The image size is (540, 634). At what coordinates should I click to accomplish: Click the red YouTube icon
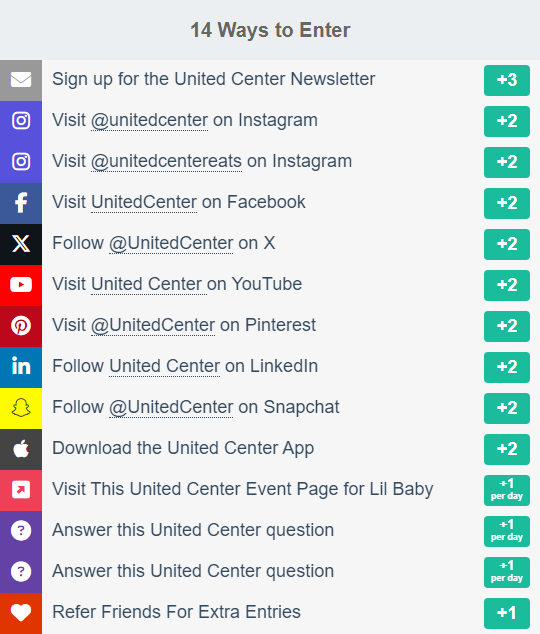(x=21, y=285)
